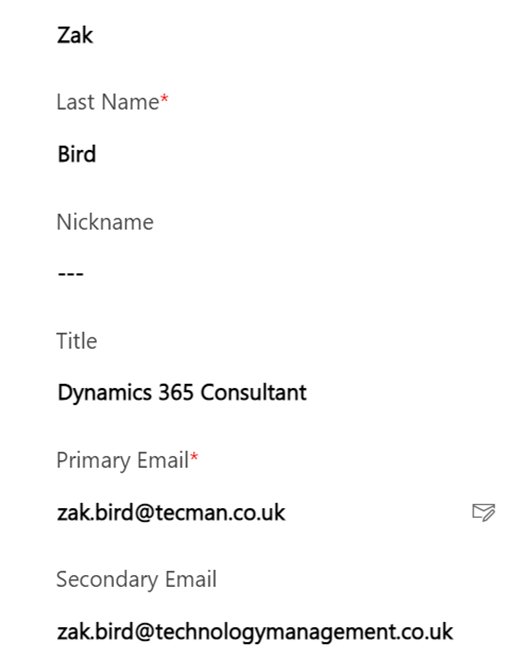This screenshot has width=528, height=657.
Task: Place cursor on the word Dynamics in Title
Action: 104,393
